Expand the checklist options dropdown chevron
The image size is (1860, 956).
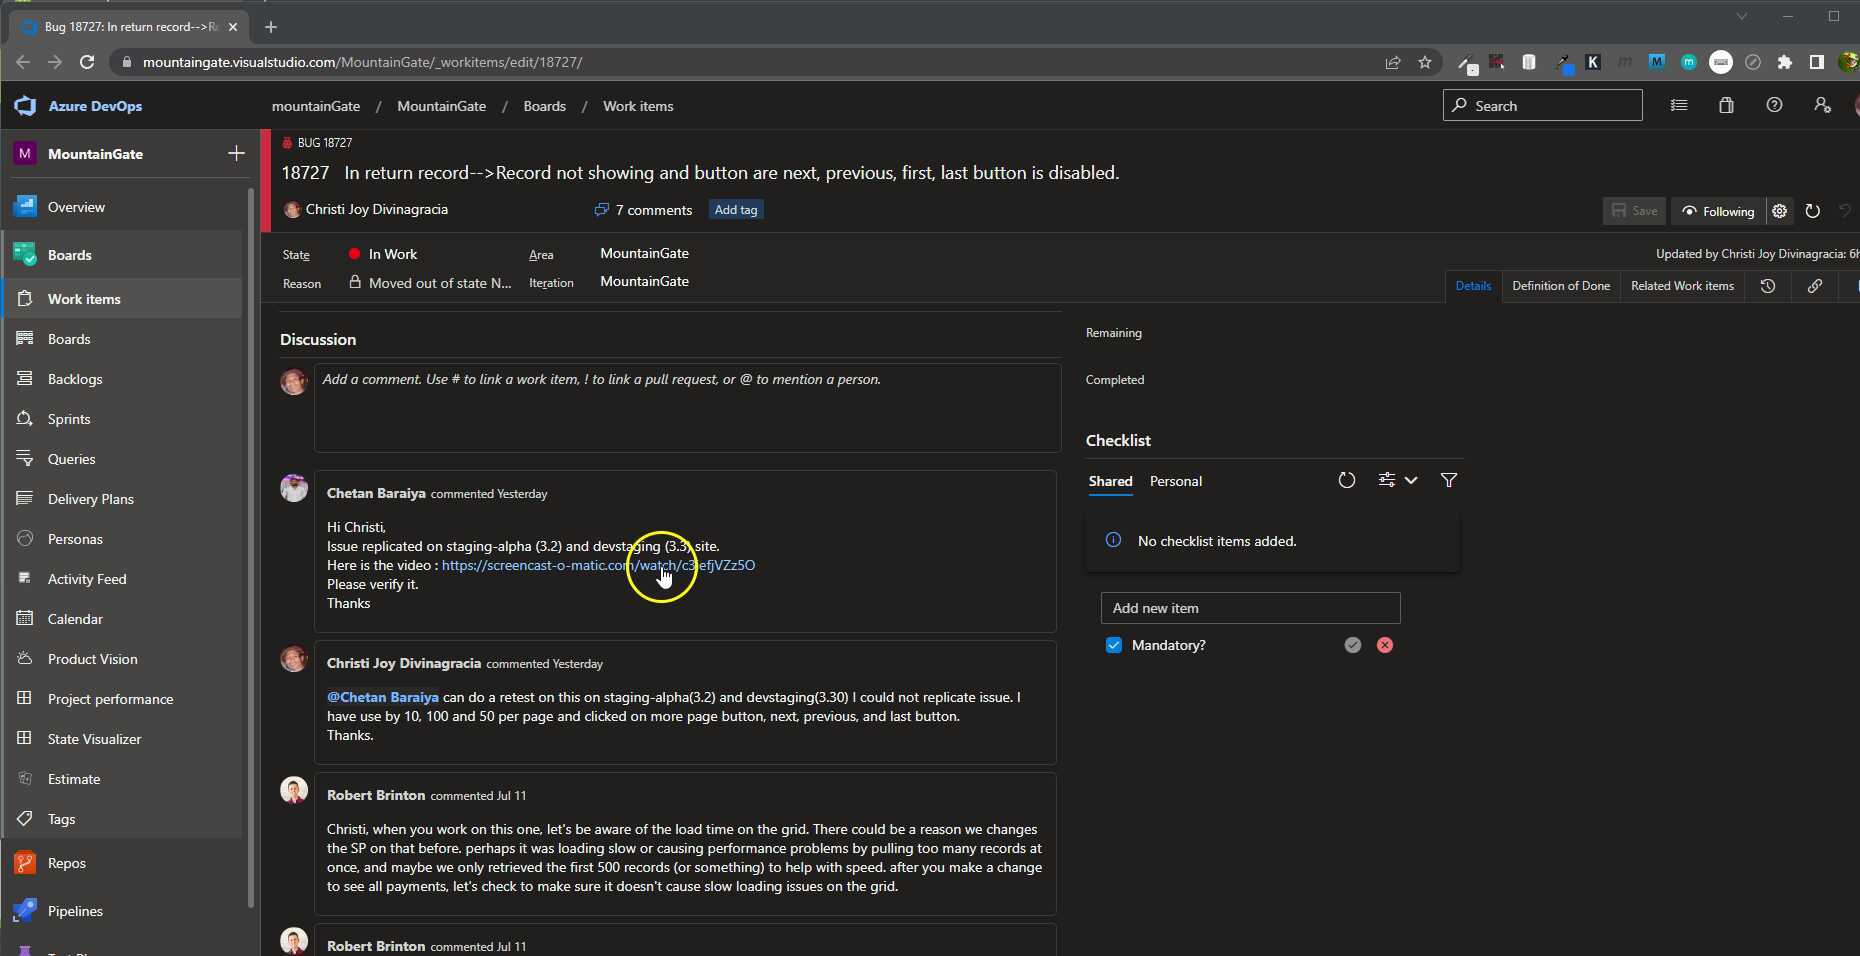tap(1411, 481)
